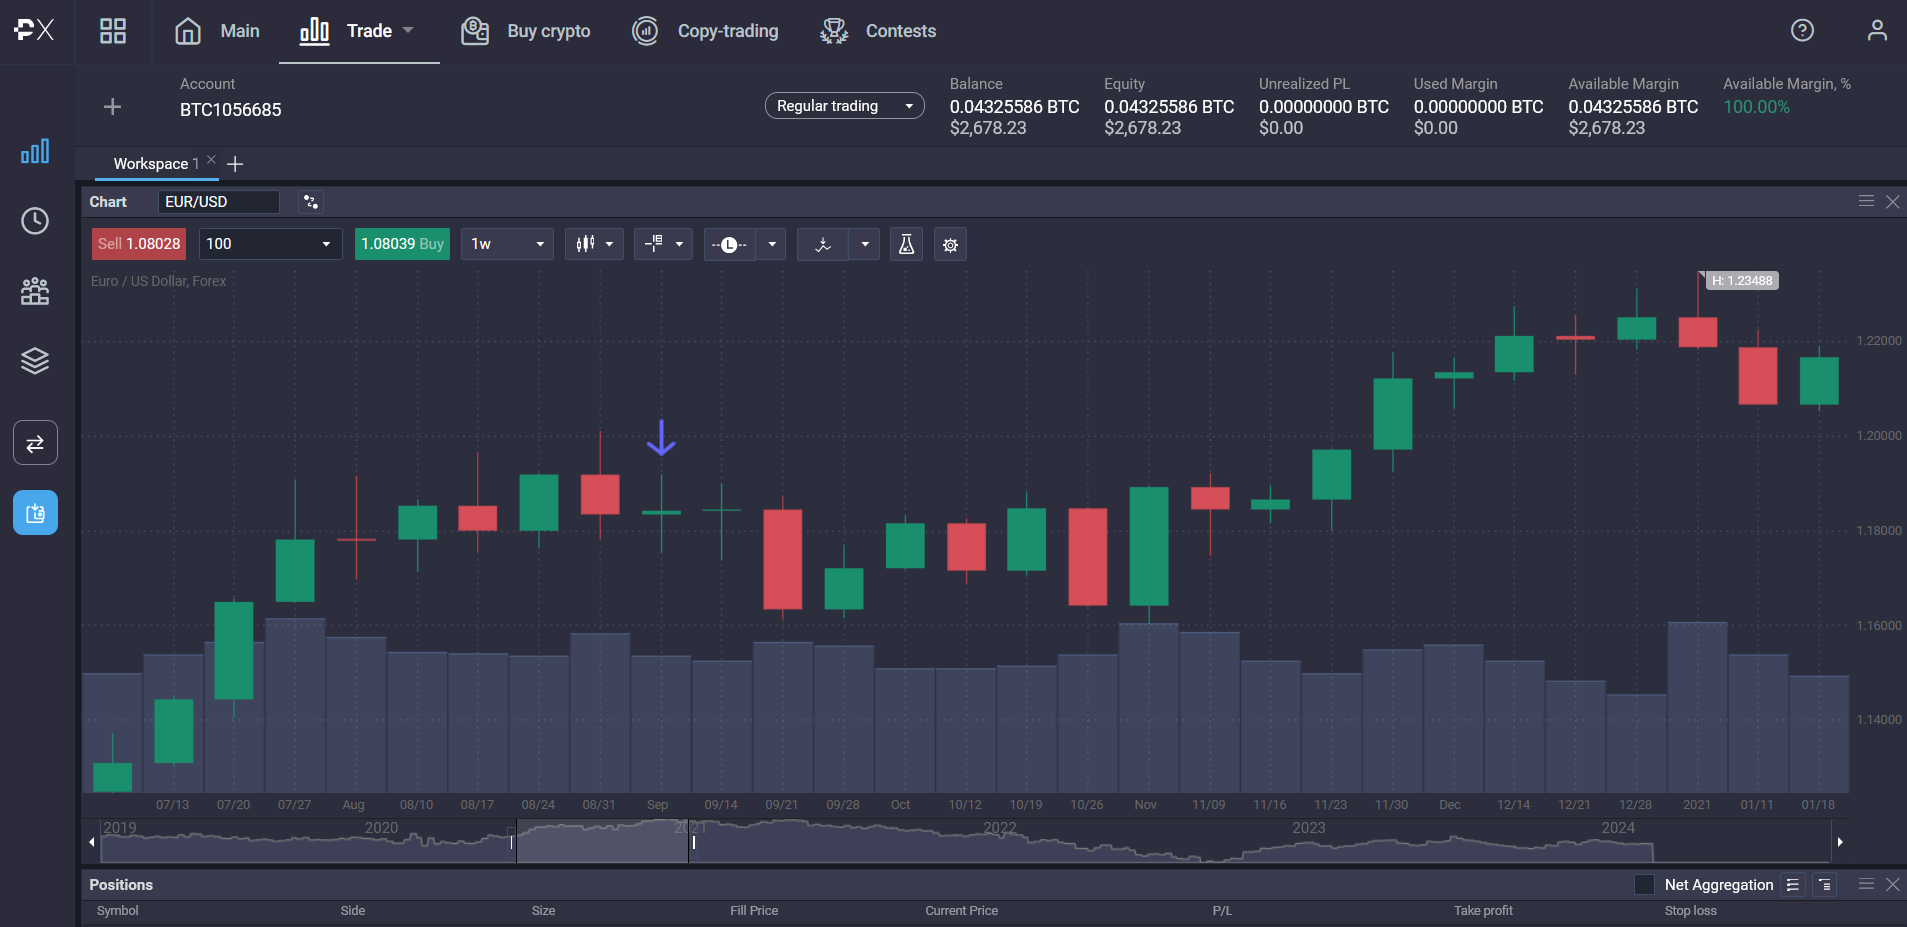The height and width of the screenshot is (927, 1907).
Task: Open the candlestick chart type dropdown
Action: [594, 244]
